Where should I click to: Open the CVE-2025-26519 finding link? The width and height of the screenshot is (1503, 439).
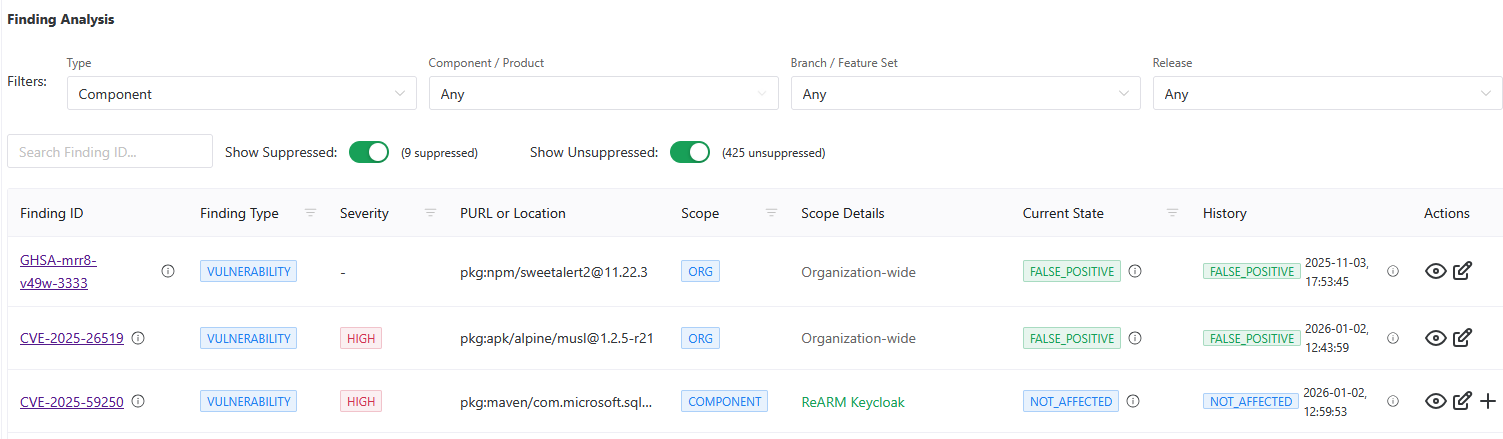tap(72, 338)
